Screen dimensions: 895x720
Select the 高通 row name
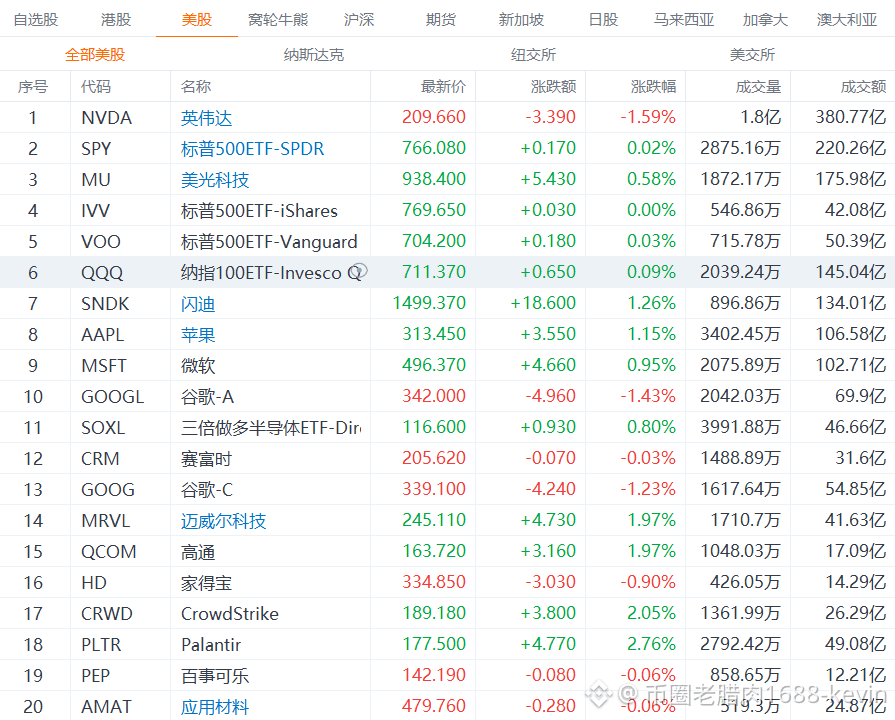(x=198, y=552)
